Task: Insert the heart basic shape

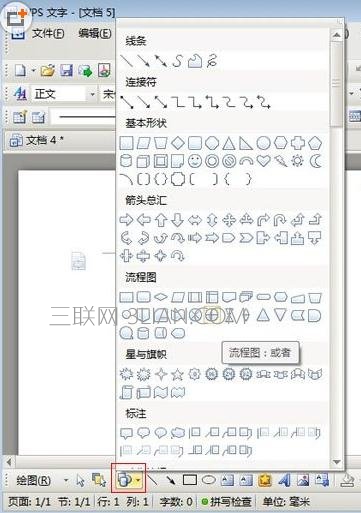Action: tap(263, 161)
